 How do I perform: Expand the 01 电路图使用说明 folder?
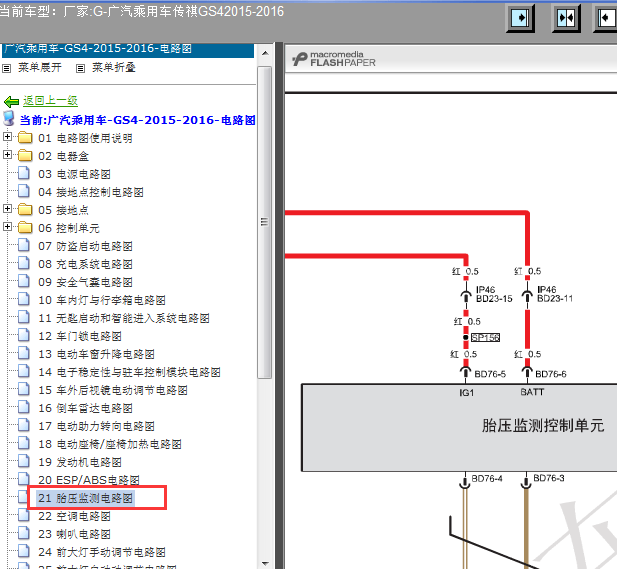(7, 137)
